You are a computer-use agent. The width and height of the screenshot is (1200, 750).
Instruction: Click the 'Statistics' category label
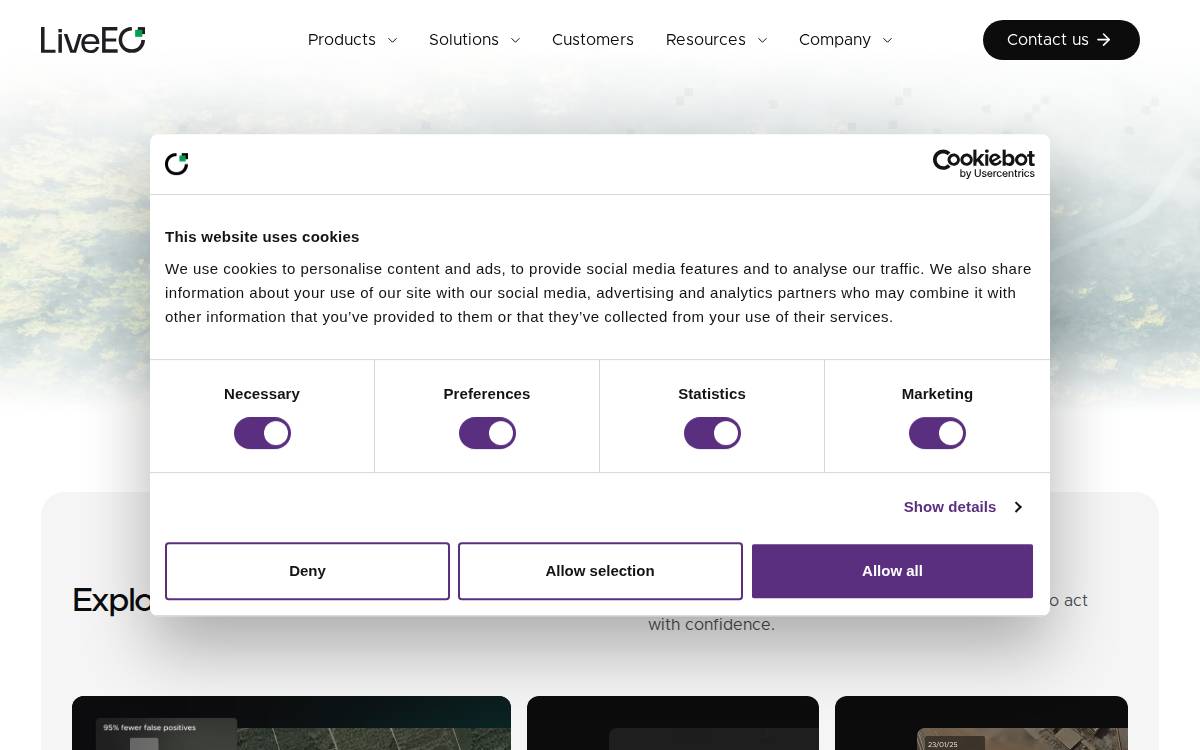[x=712, y=394]
